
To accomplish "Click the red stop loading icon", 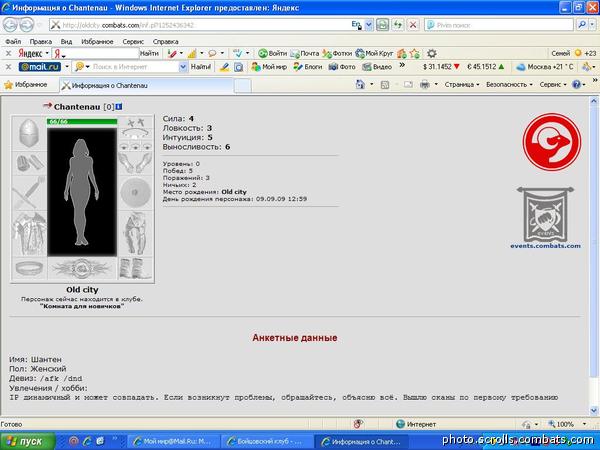I will [413, 25].
